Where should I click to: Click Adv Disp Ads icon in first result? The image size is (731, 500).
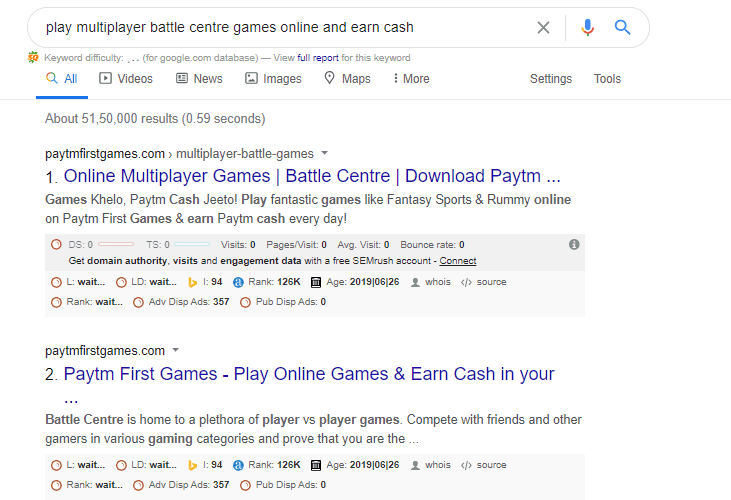coord(138,302)
